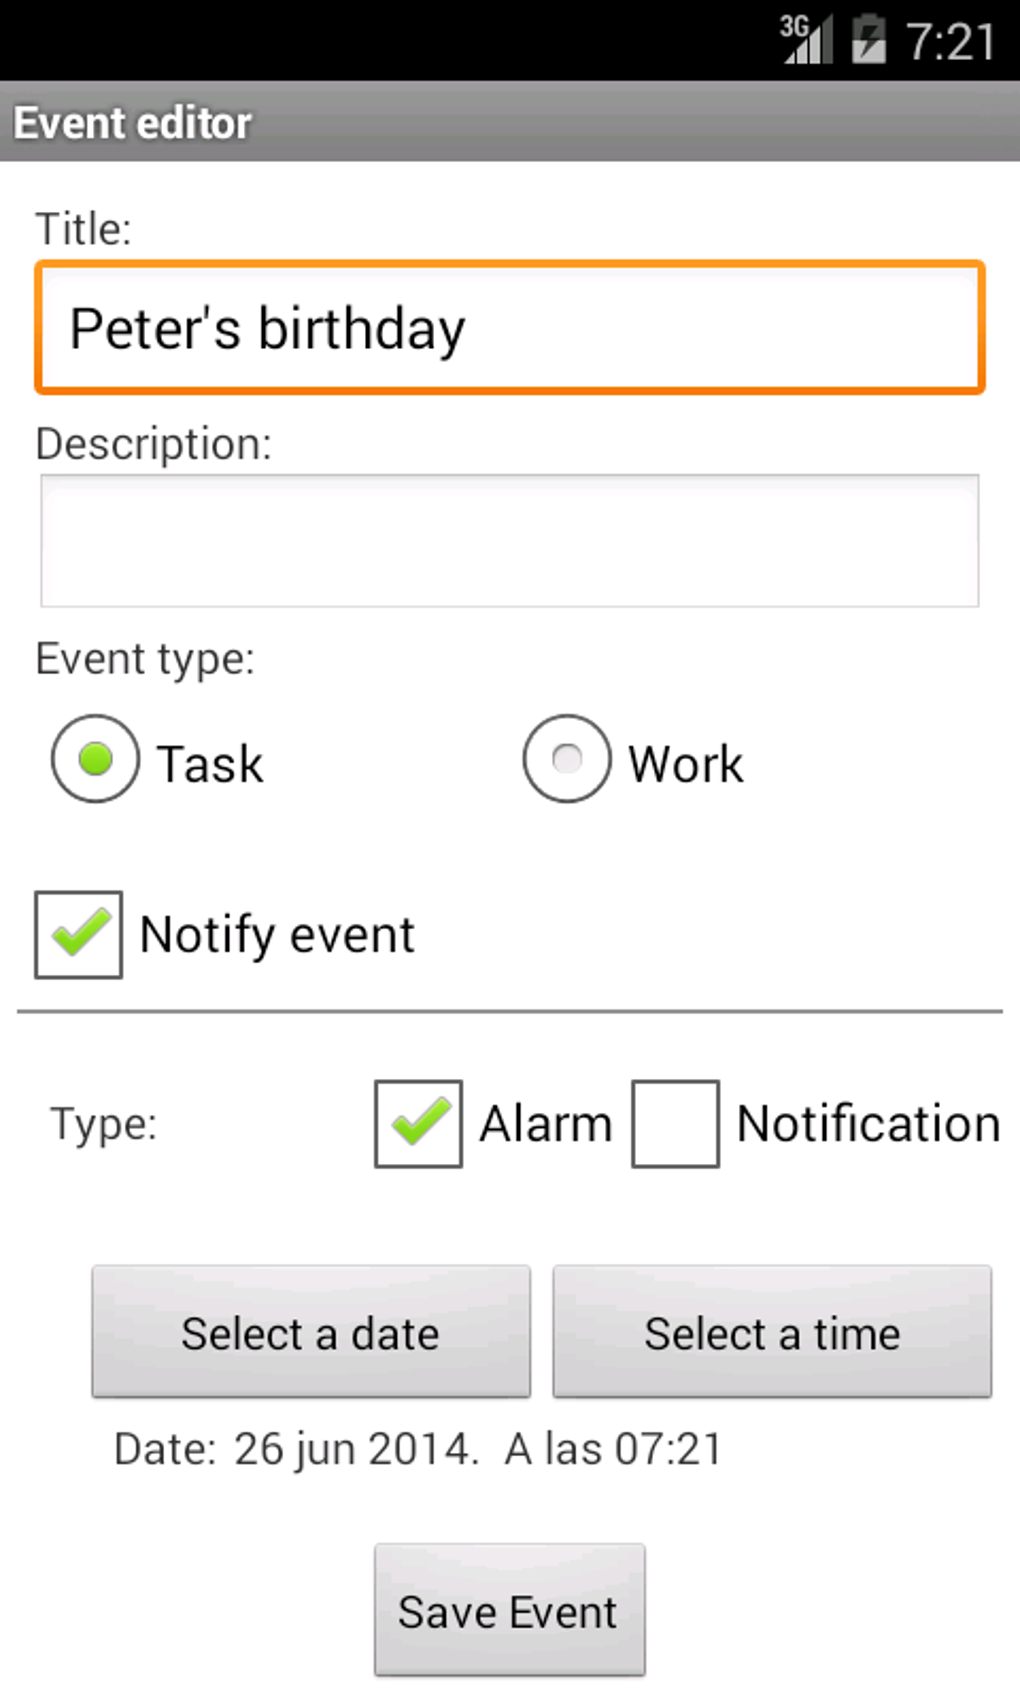Screen dimensions: 1020x1700
Task: Tap the Notification label text
Action: 868,1124
